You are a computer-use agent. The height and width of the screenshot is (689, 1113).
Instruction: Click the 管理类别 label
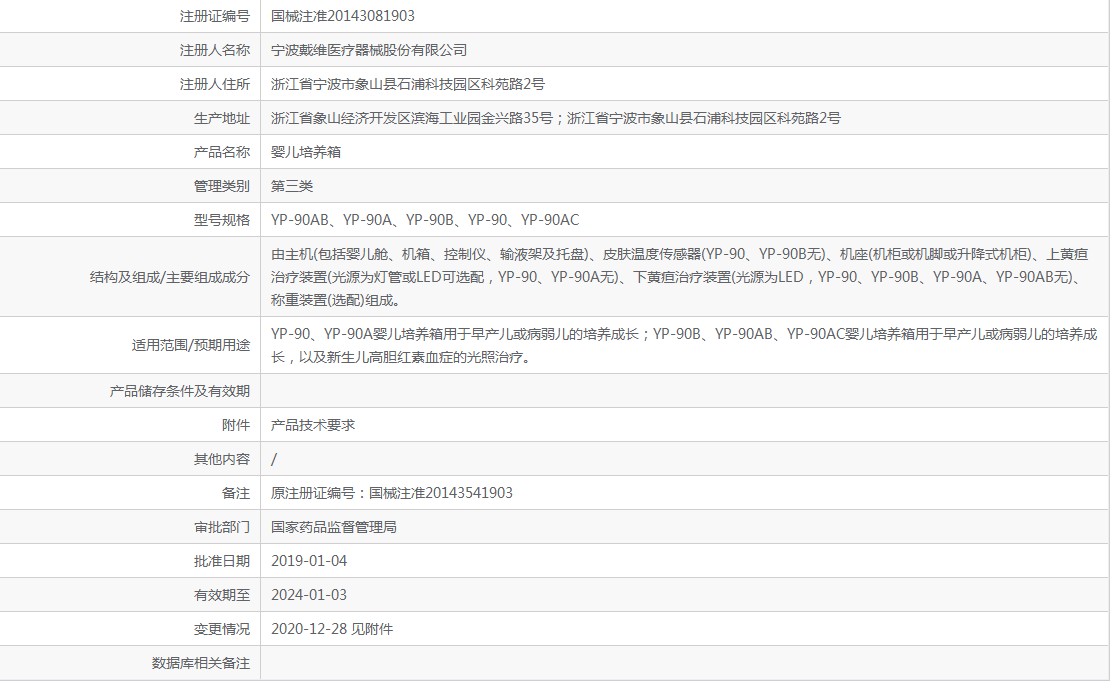click(x=221, y=186)
